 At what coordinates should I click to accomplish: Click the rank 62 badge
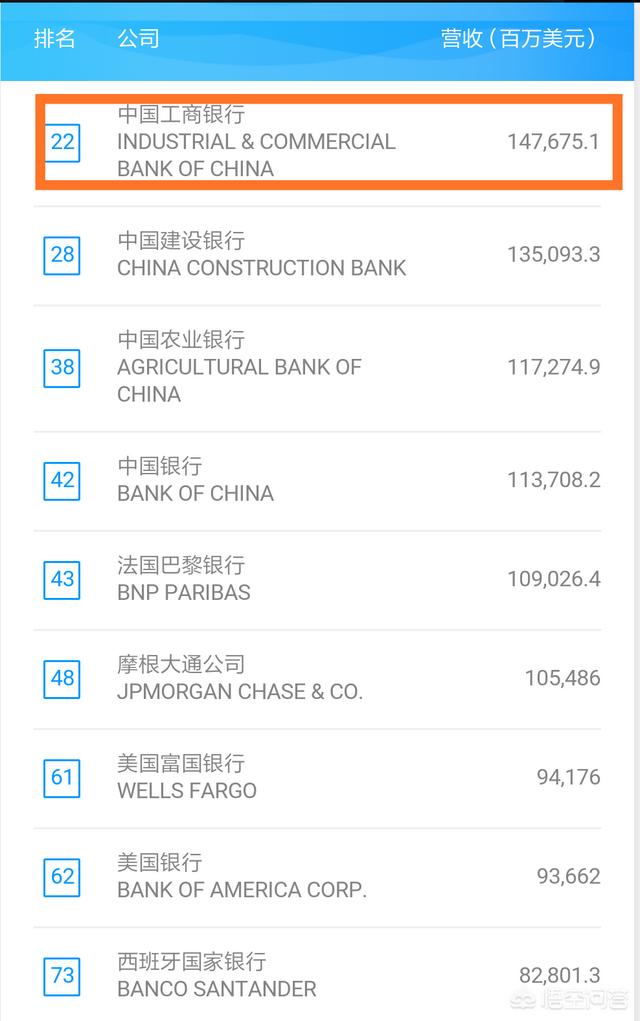click(62, 876)
